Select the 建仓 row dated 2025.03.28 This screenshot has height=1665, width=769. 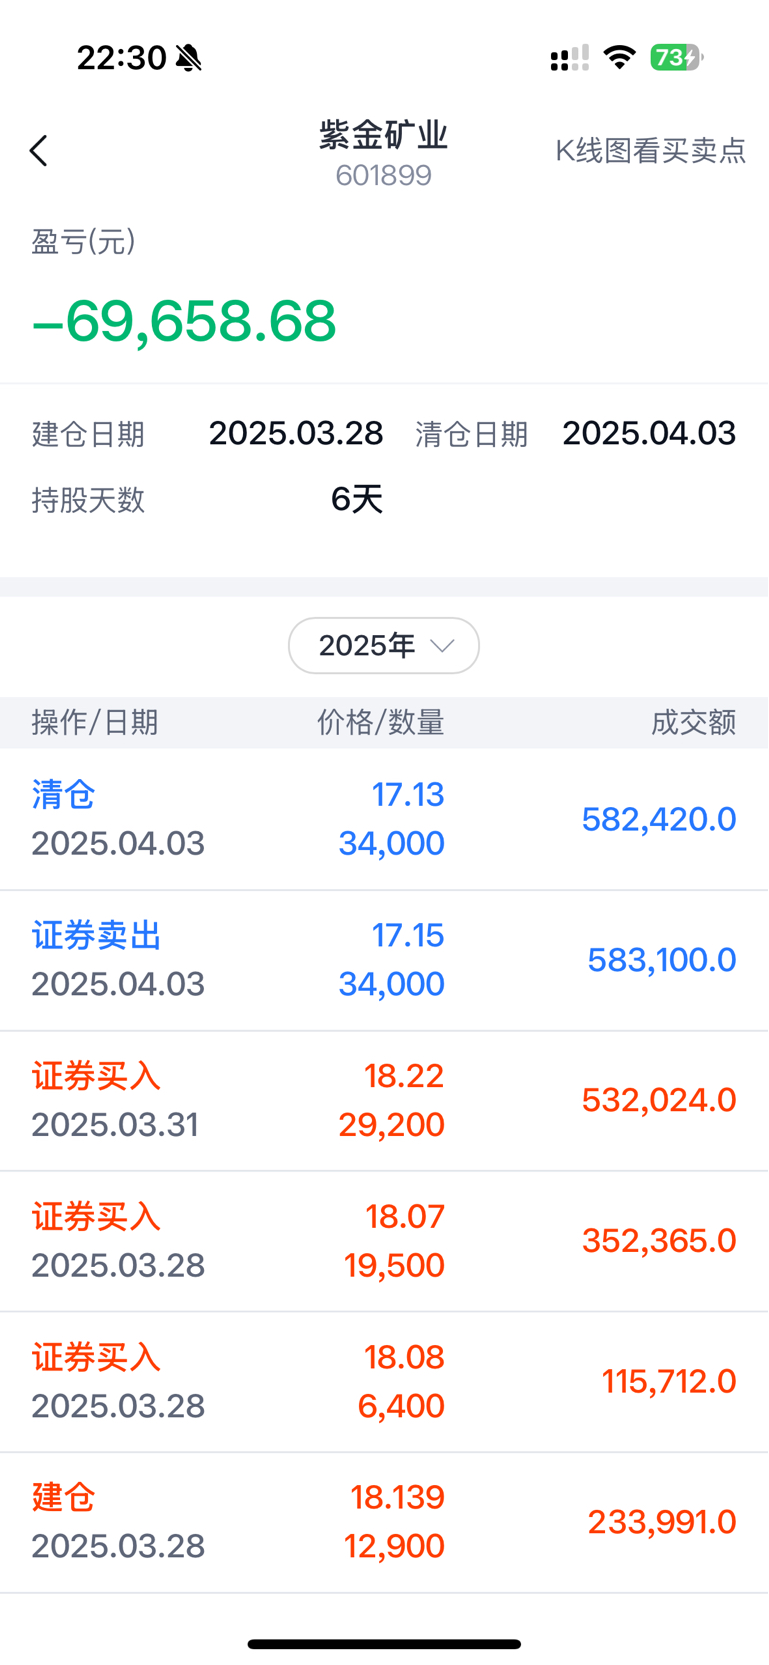point(384,1523)
